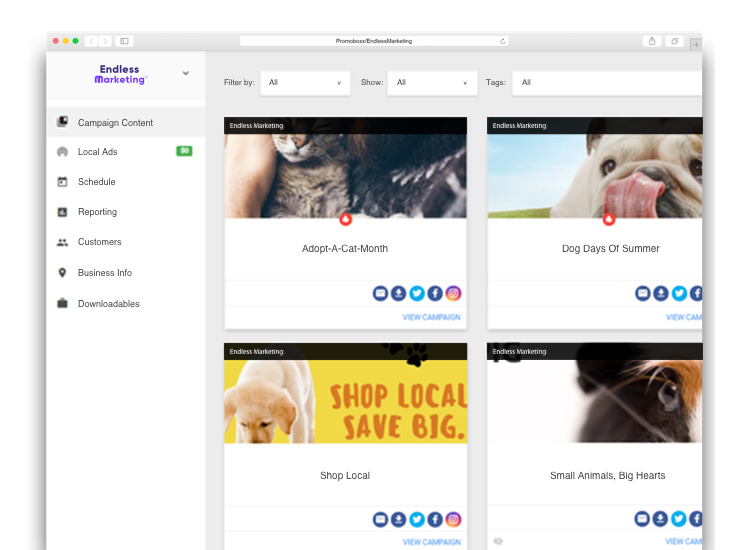Click the email icon on Dog Days Of Summer
740x550 pixels.
click(x=643, y=293)
